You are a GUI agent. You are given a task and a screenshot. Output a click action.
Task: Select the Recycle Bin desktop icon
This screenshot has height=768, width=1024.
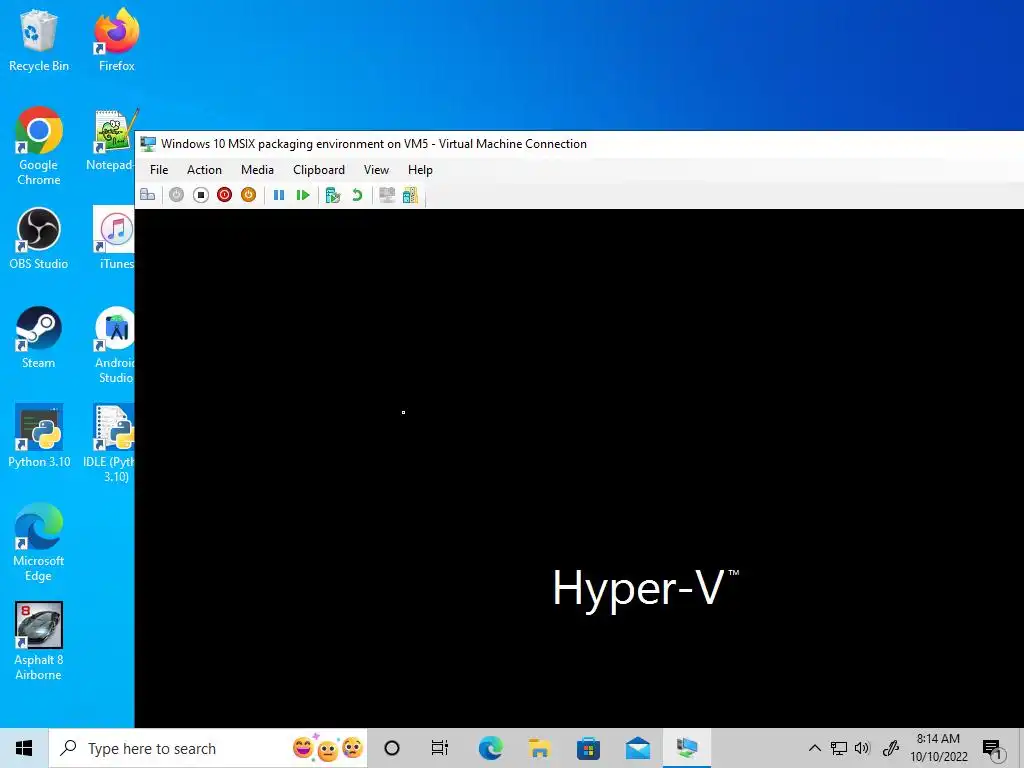[x=39, y=40]
